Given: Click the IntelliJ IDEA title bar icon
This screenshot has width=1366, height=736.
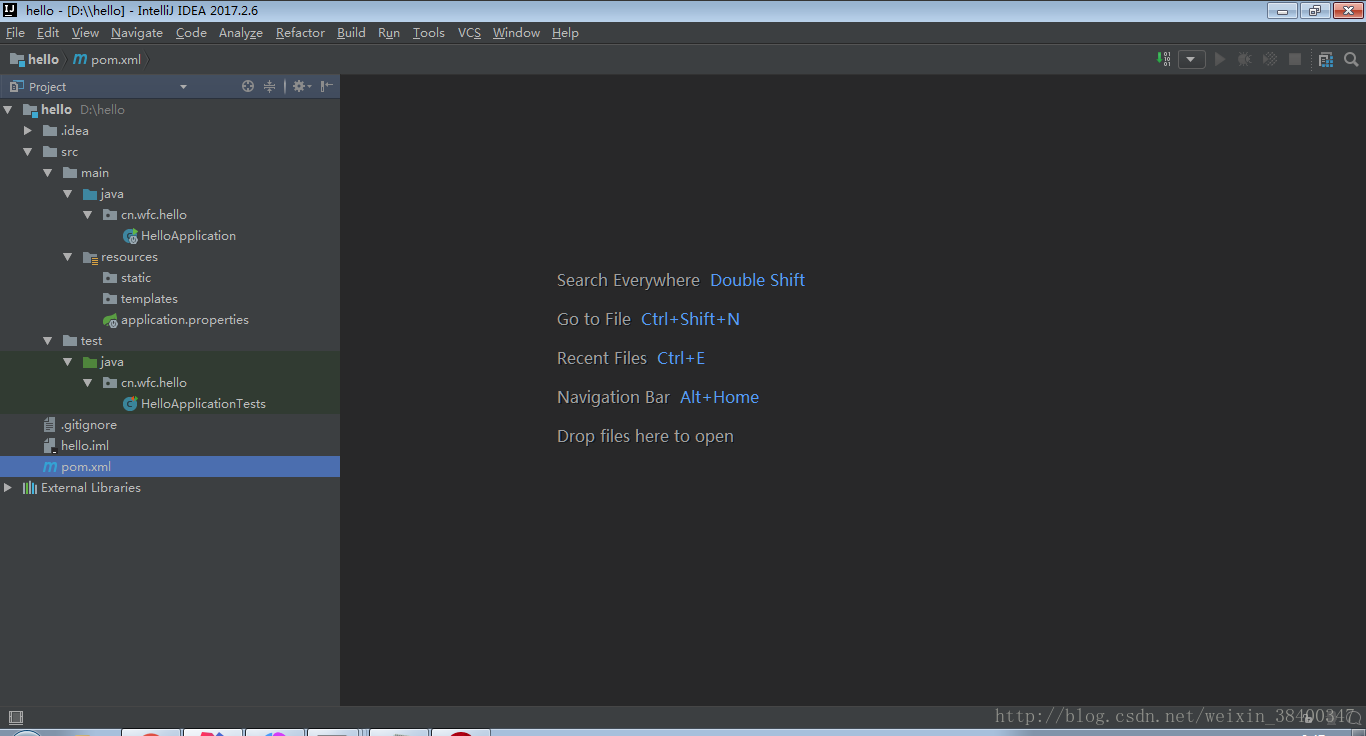Looking at the screenshot, I should (x=10, y=10).
